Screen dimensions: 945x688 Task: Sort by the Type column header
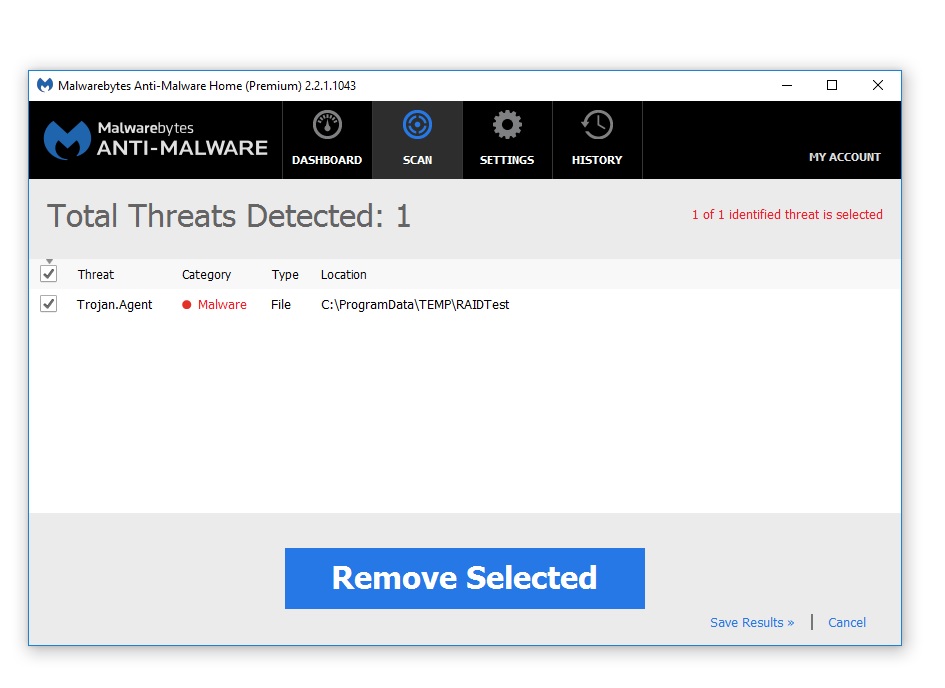[x=285, y=275]
